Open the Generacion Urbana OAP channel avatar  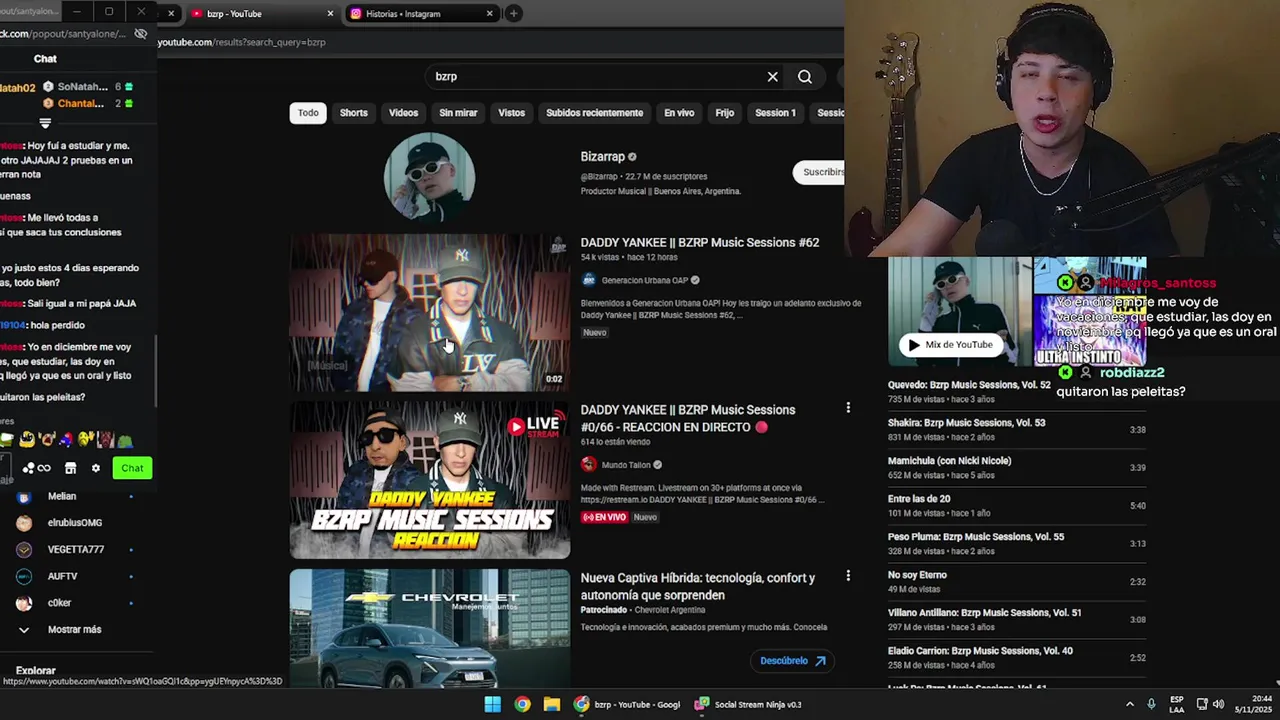[x=589, y=280]
